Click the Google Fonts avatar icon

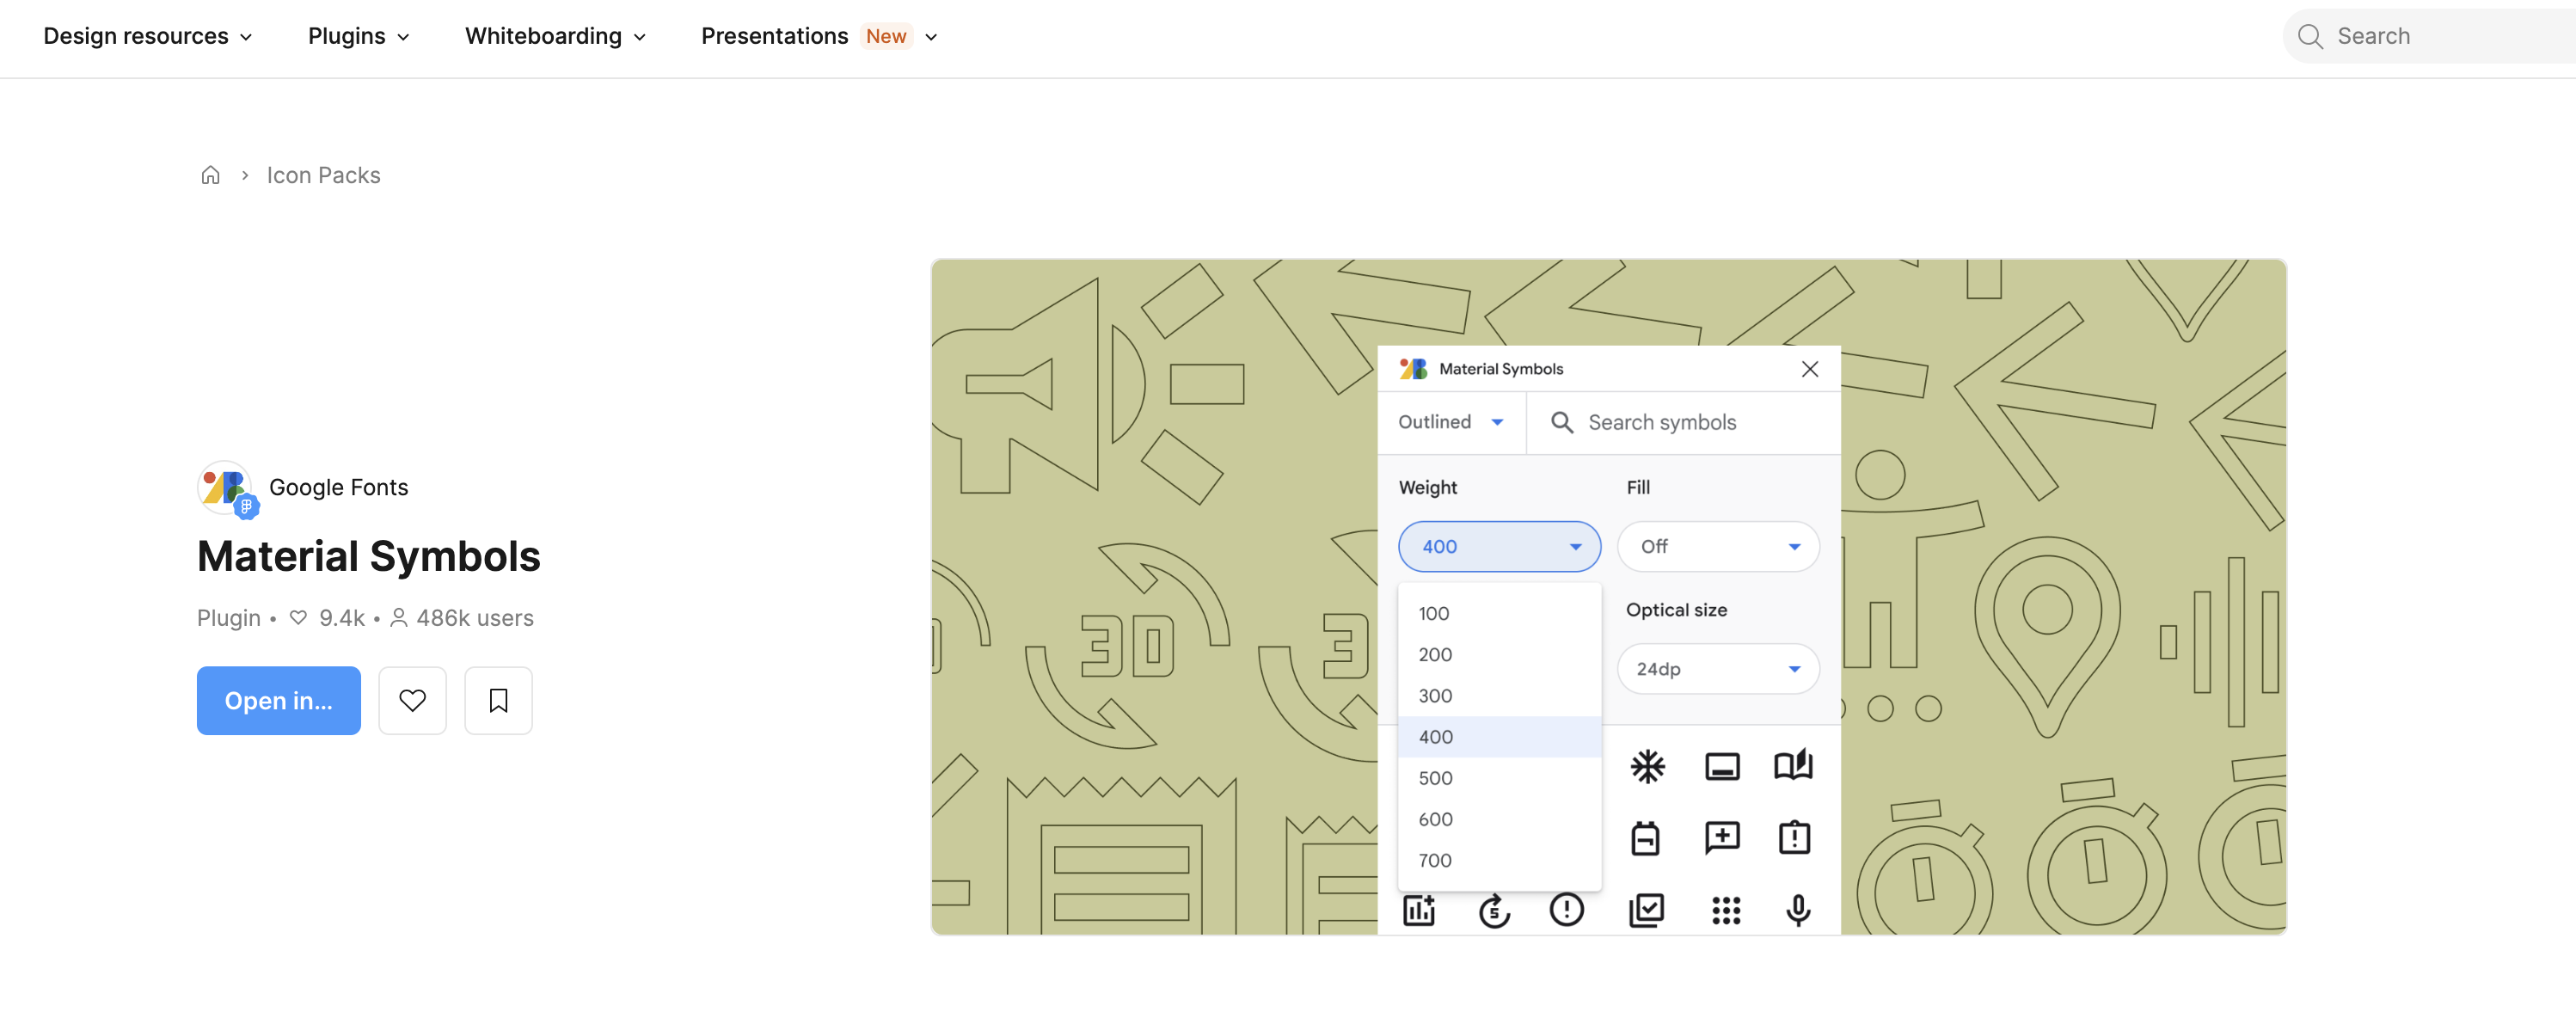[x=227, y=488]
